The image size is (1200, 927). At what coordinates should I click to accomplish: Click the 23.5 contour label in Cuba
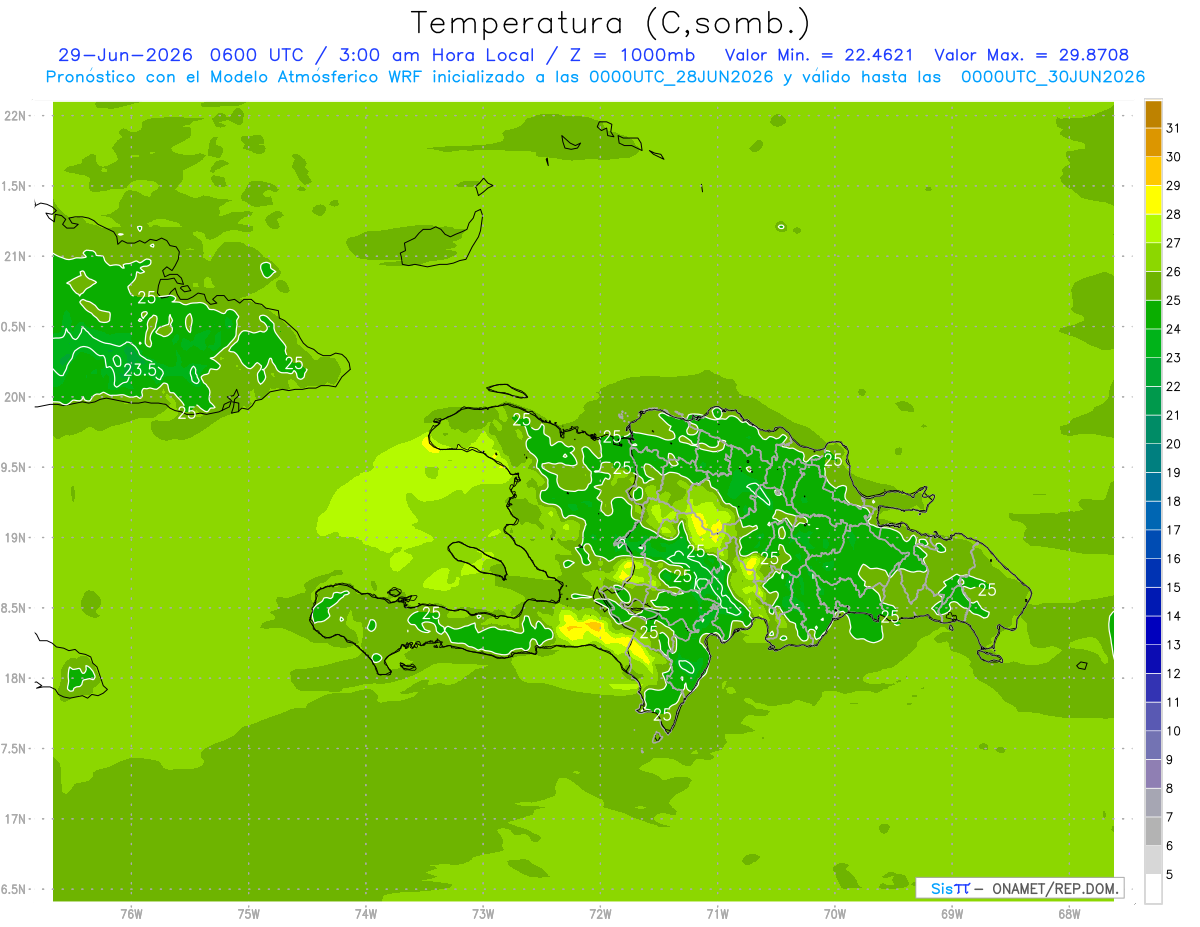coord(140,369)
